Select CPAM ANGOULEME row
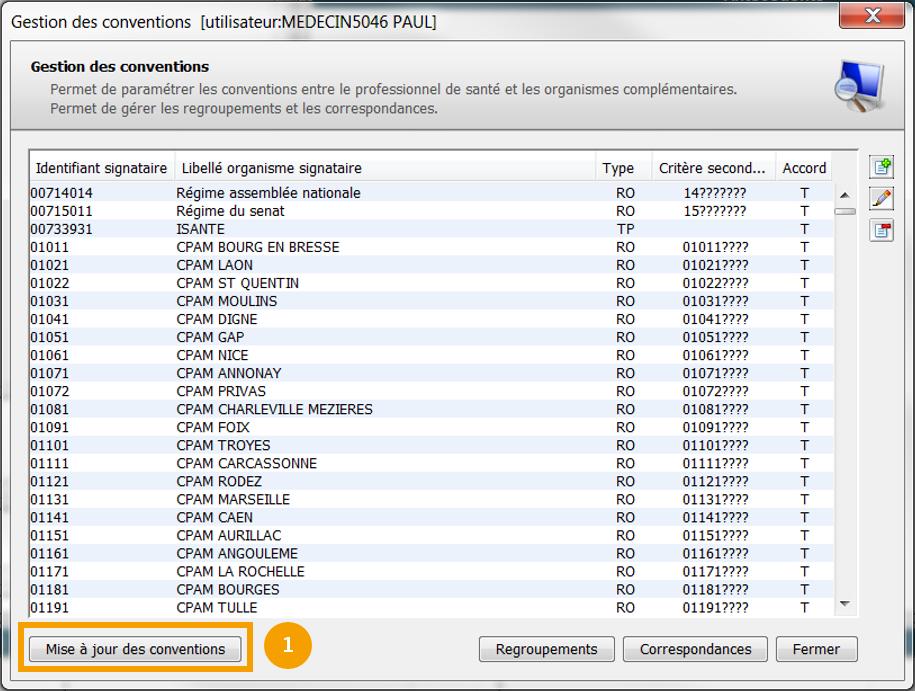This screenshot has width=915, height=691. coord(431,553)
